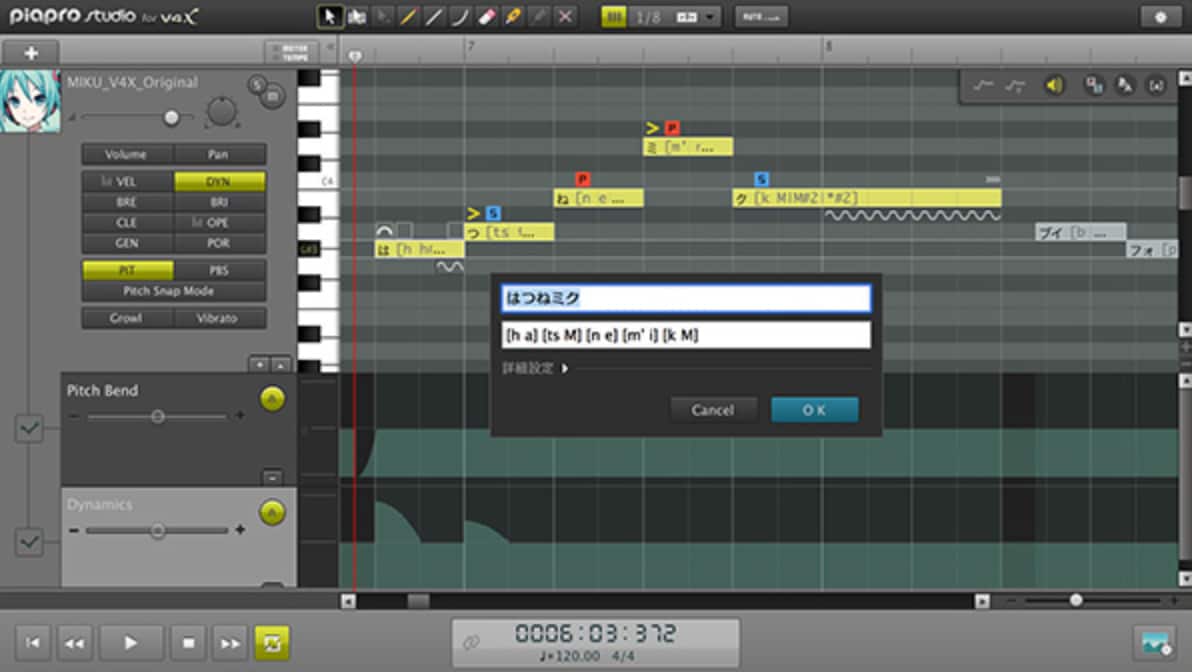Click the X delete tool icon

pyautogui.click(x=566, y=17)
